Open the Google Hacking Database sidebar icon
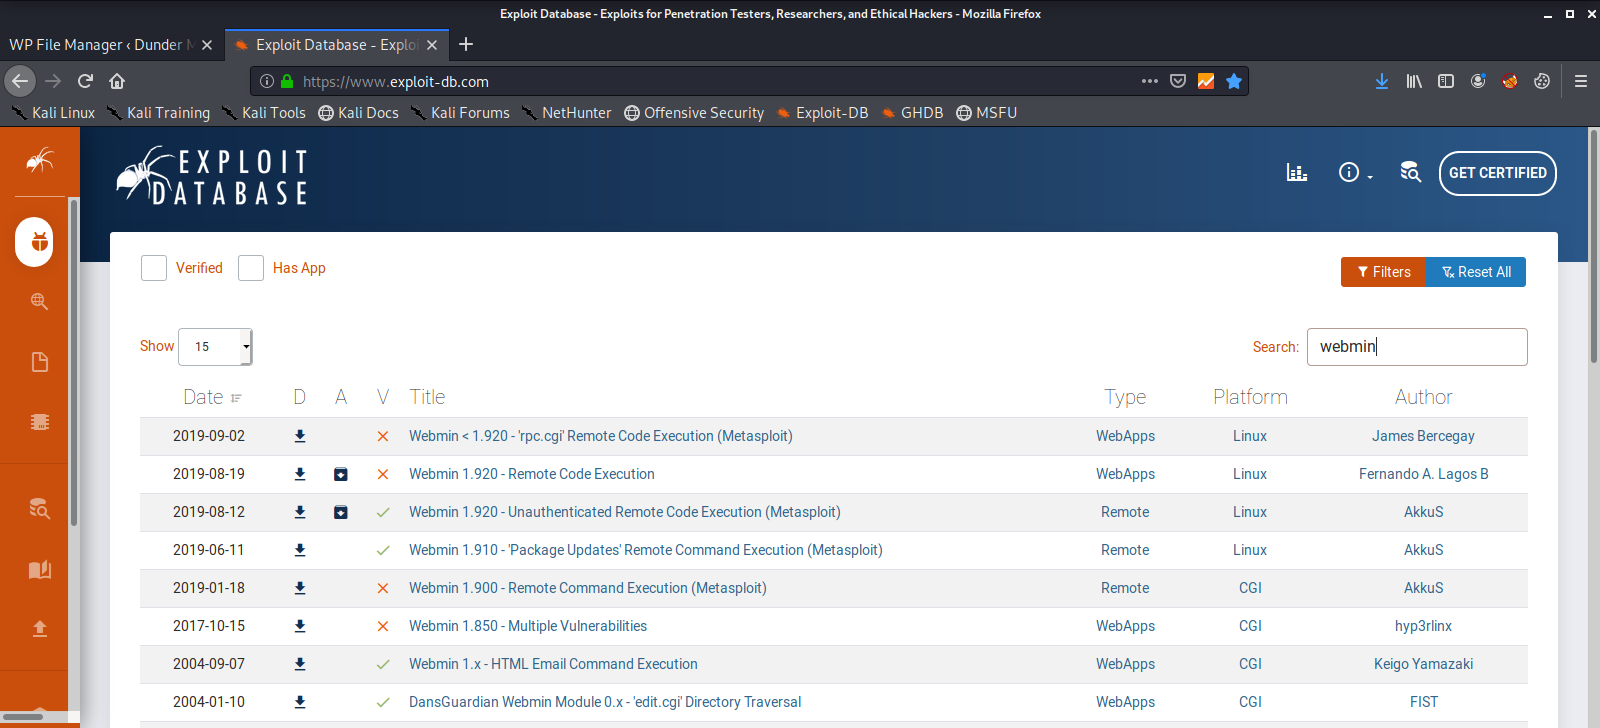The height and width of the screenshot is (728, 1600). point(39,301)
